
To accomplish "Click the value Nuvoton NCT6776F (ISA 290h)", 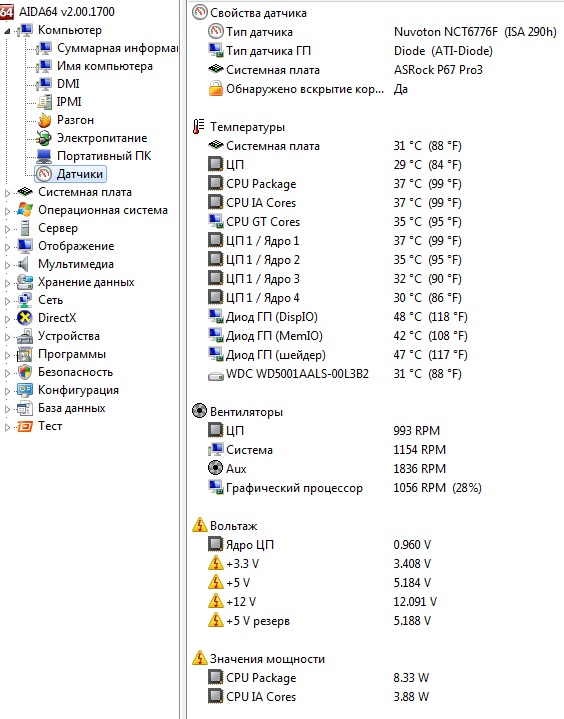I will [x=475, y=32].
